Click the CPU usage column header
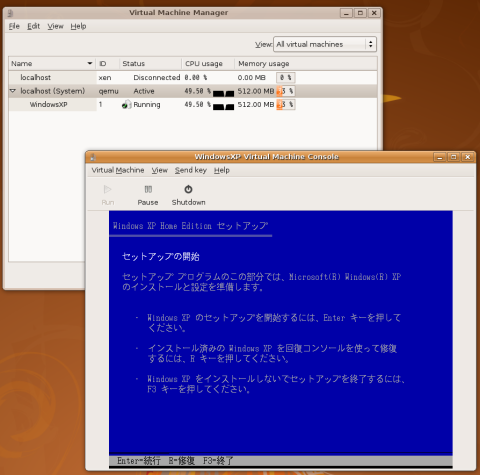The width and height of the screenshot is (480, 475). (x=208, y=63)
